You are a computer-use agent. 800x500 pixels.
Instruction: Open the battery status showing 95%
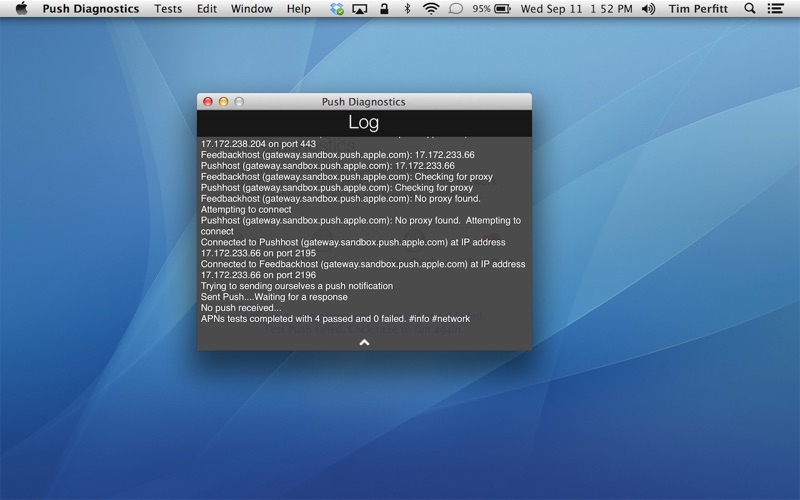tap(491, 9)
